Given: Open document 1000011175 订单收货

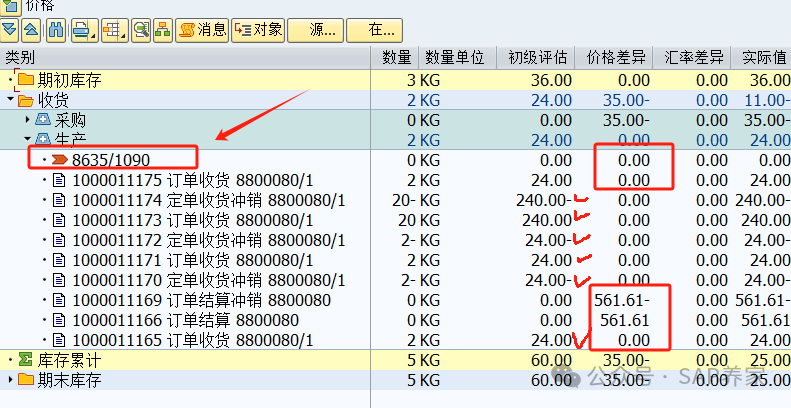Looking at the screenshot, I should 193,180.
